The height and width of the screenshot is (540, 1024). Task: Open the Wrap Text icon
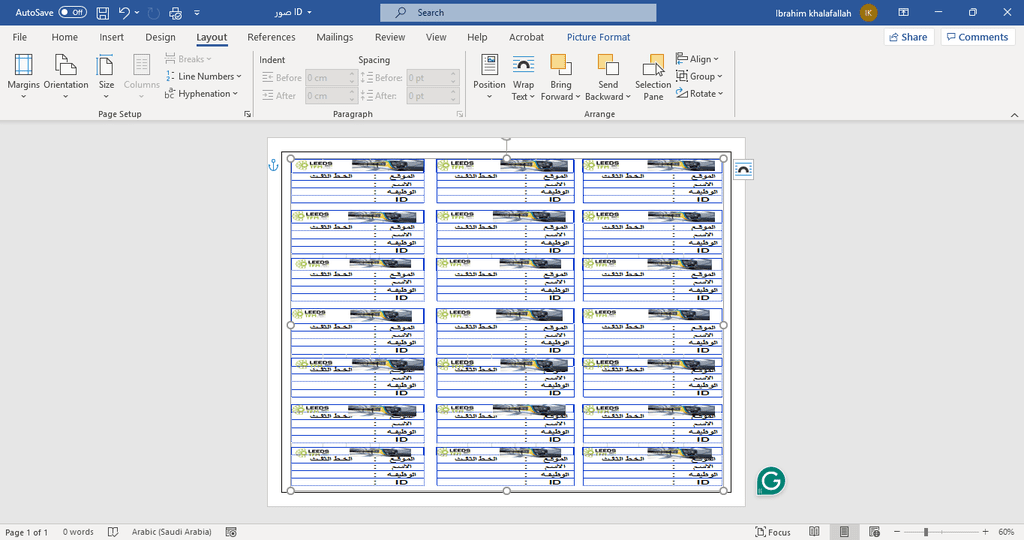(523, 66)
